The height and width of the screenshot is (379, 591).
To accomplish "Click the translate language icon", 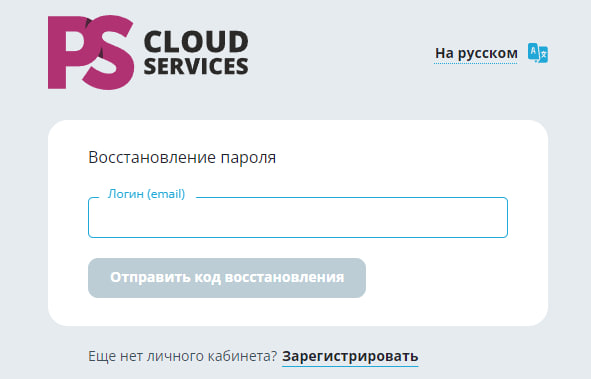I will click(537, 53).
